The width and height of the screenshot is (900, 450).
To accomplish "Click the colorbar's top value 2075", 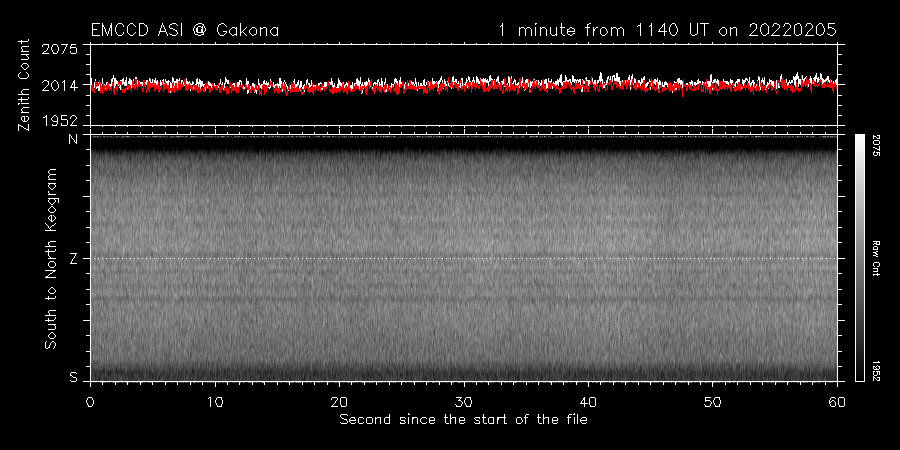I will click(876, 146).
